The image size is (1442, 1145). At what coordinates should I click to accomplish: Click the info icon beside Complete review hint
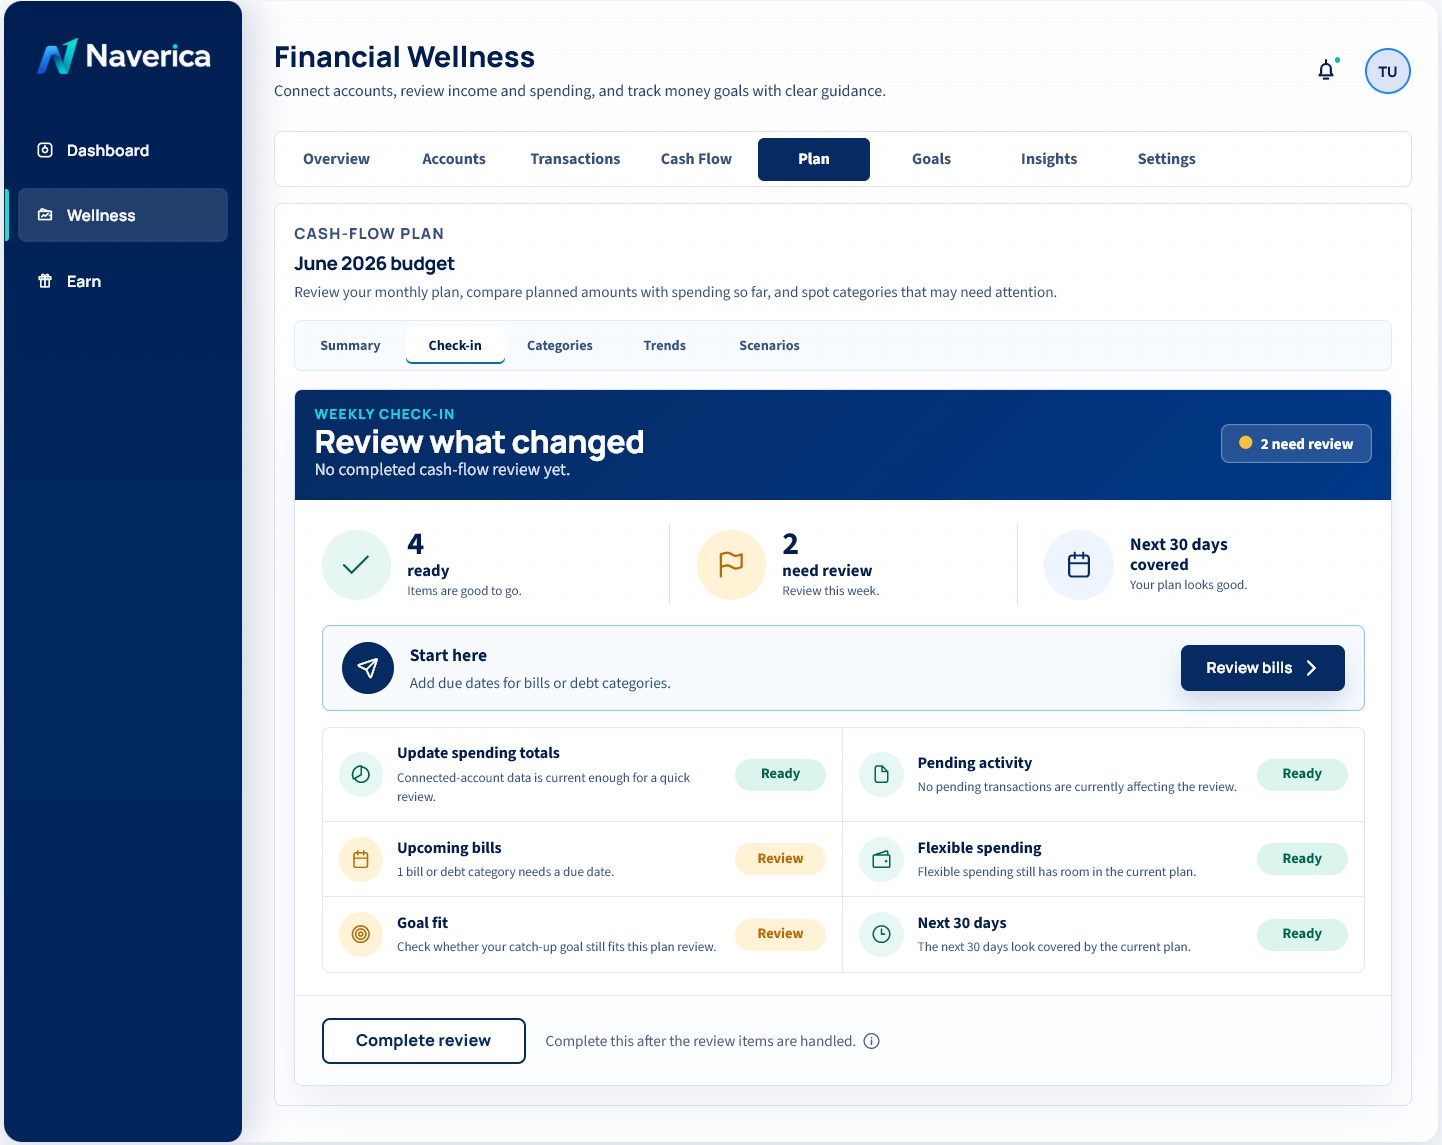click(871, 1041)
